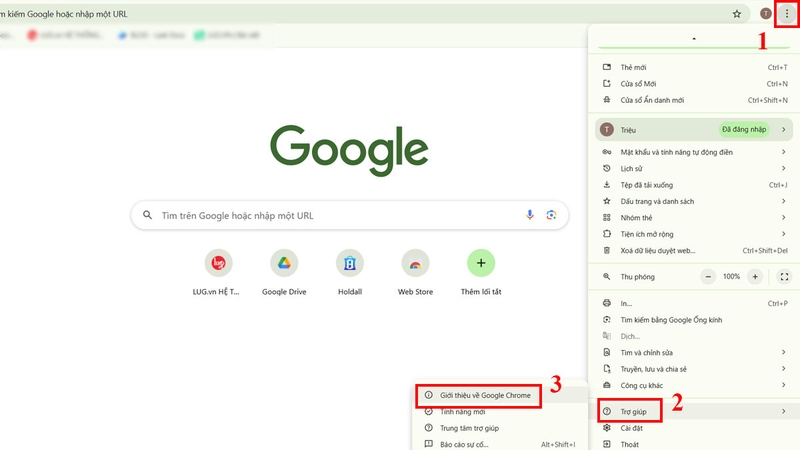
Task: Expand Công cụ khác submenu
Action: point(694,385)
